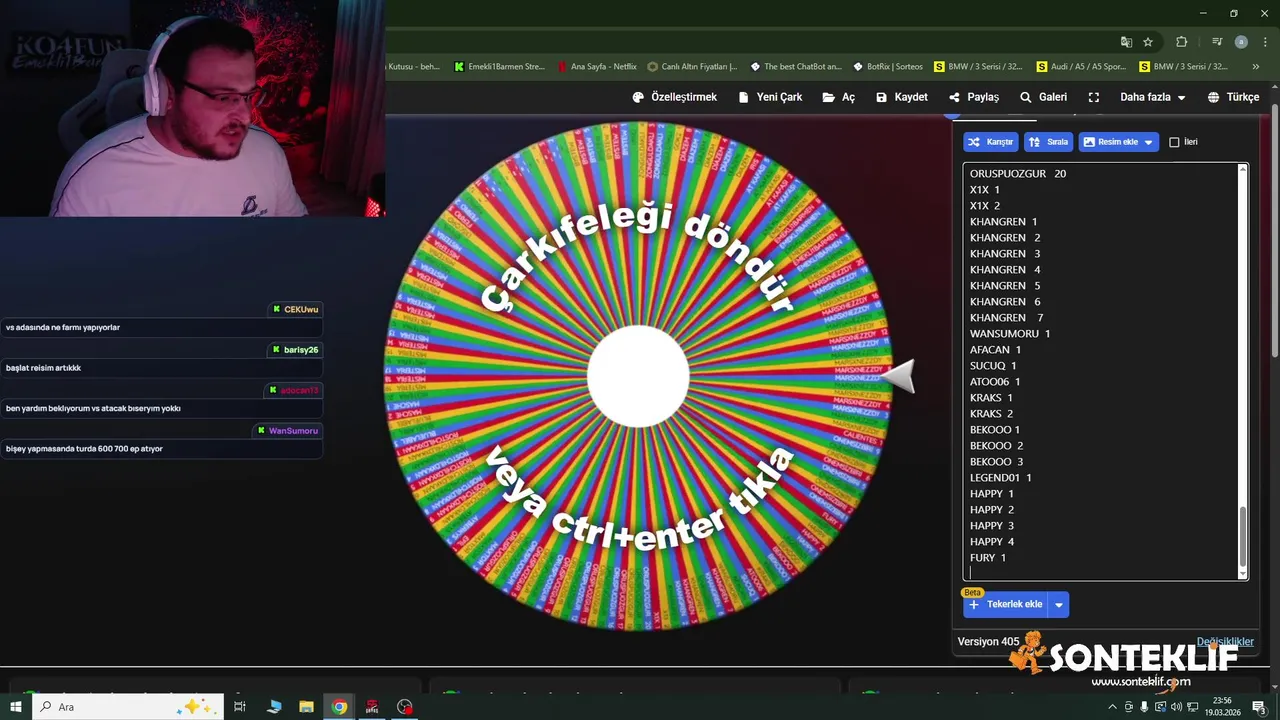This screenshot has width=1280, height=720.
Task: Switch to Chrome in the taskbar
Action: (x=340, y=707)
